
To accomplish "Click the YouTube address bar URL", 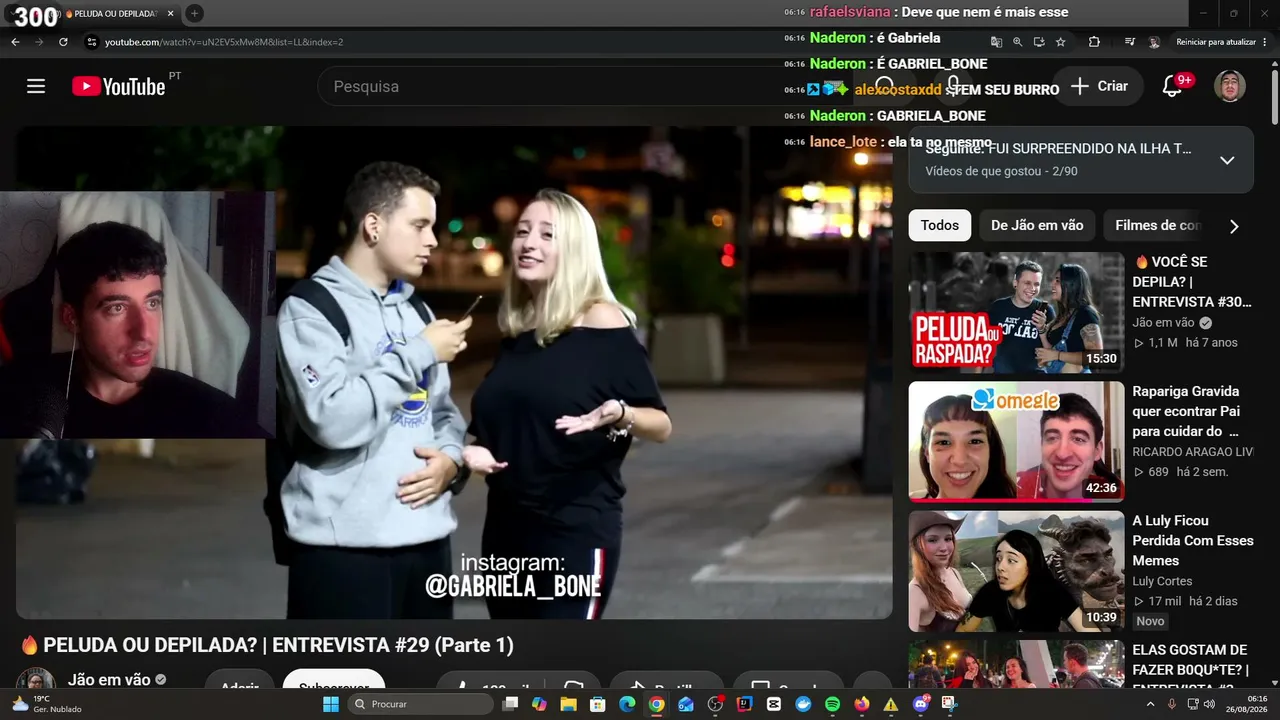I will pos(223,42).
